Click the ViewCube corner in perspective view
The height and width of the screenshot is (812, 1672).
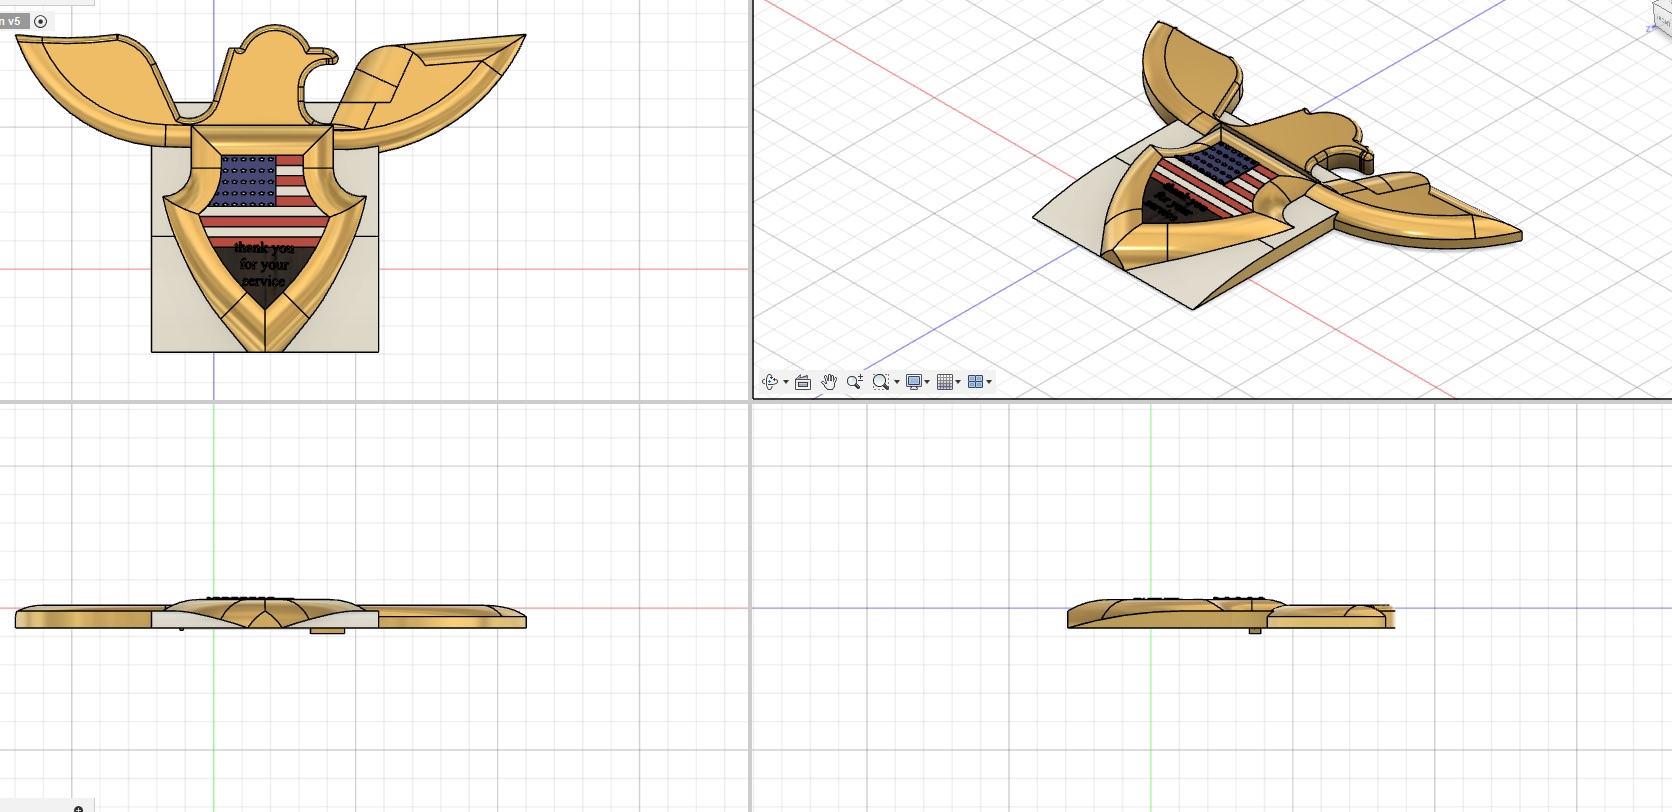pos(1662,20)
